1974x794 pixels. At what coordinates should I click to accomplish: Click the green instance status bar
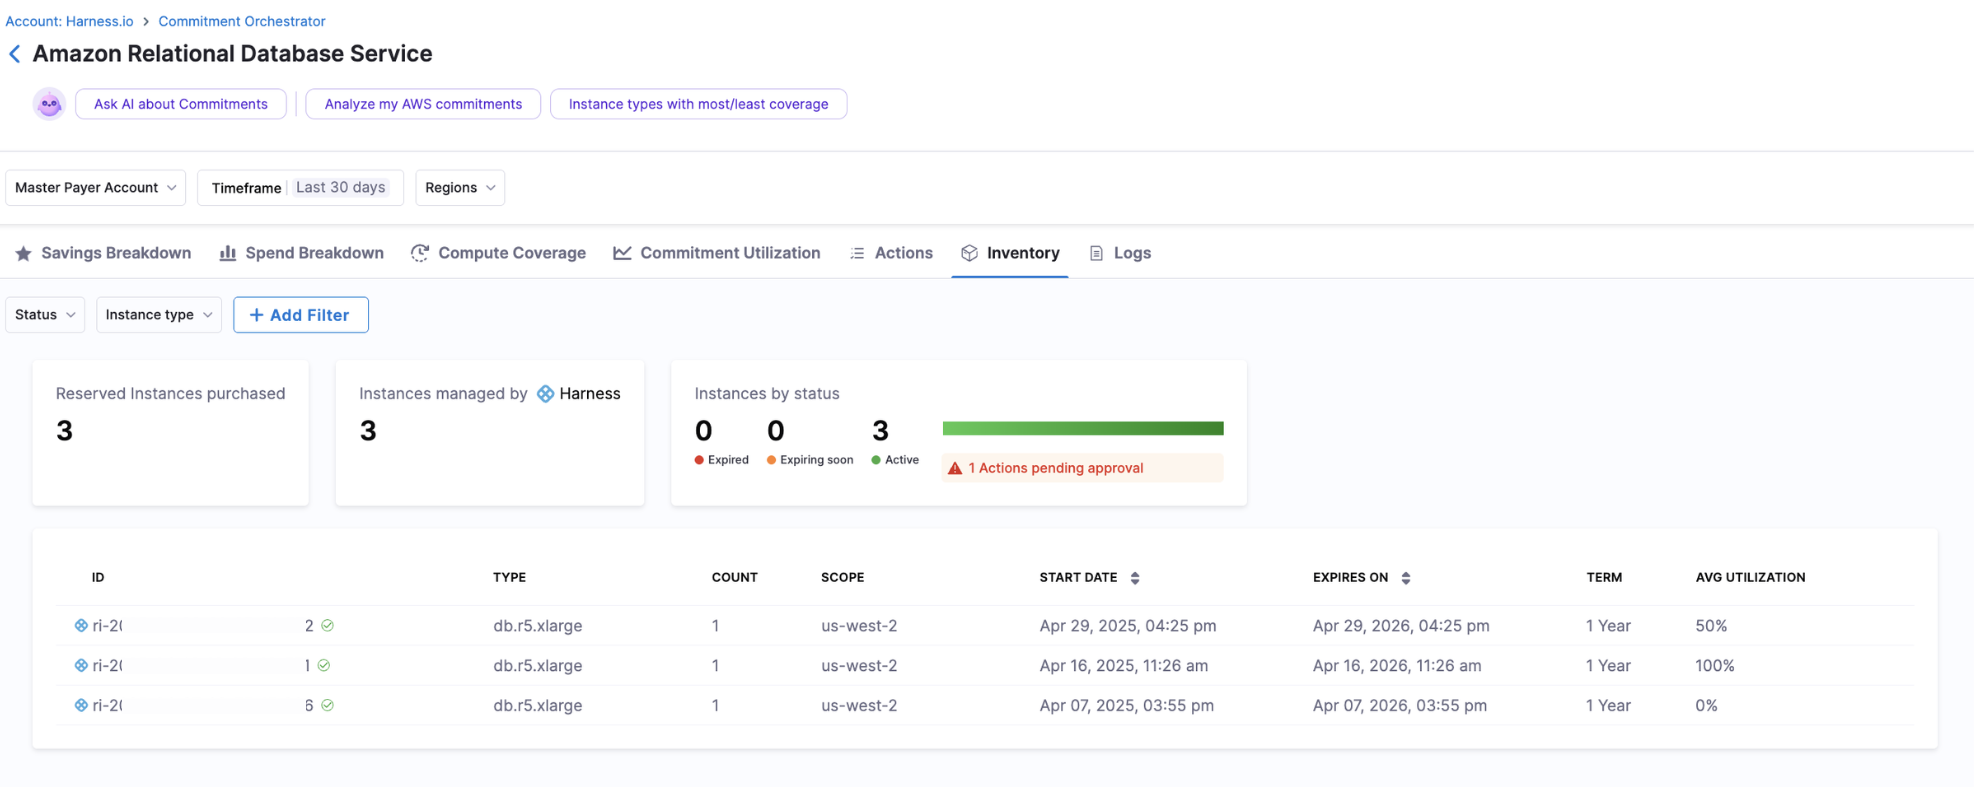[1083, 429]
